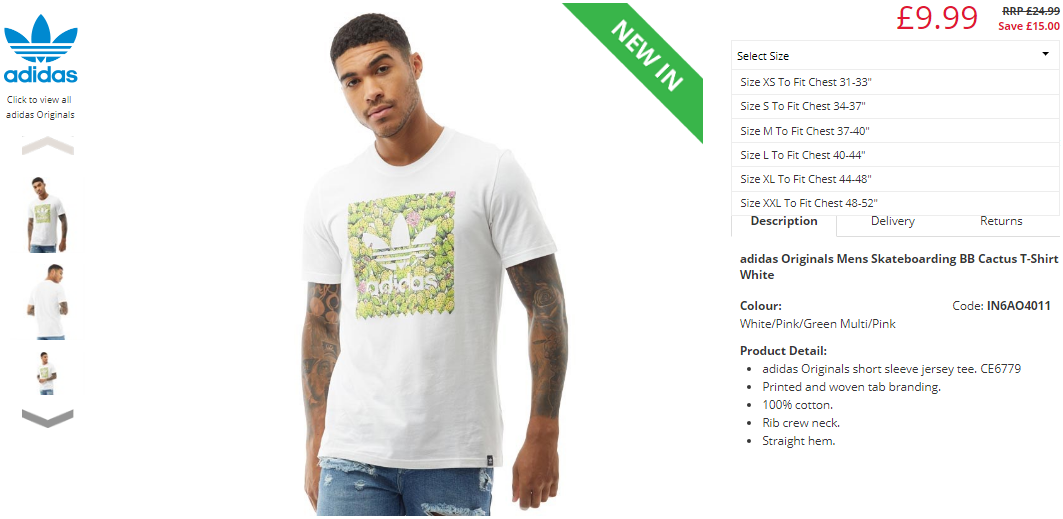Click the down arrow below thumbnails

[47, 418]
